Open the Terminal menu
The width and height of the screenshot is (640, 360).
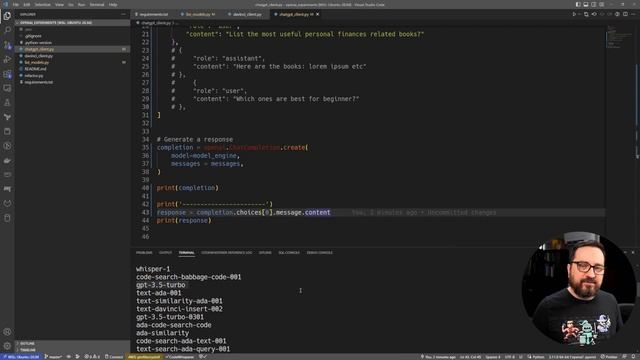(97, 4)
